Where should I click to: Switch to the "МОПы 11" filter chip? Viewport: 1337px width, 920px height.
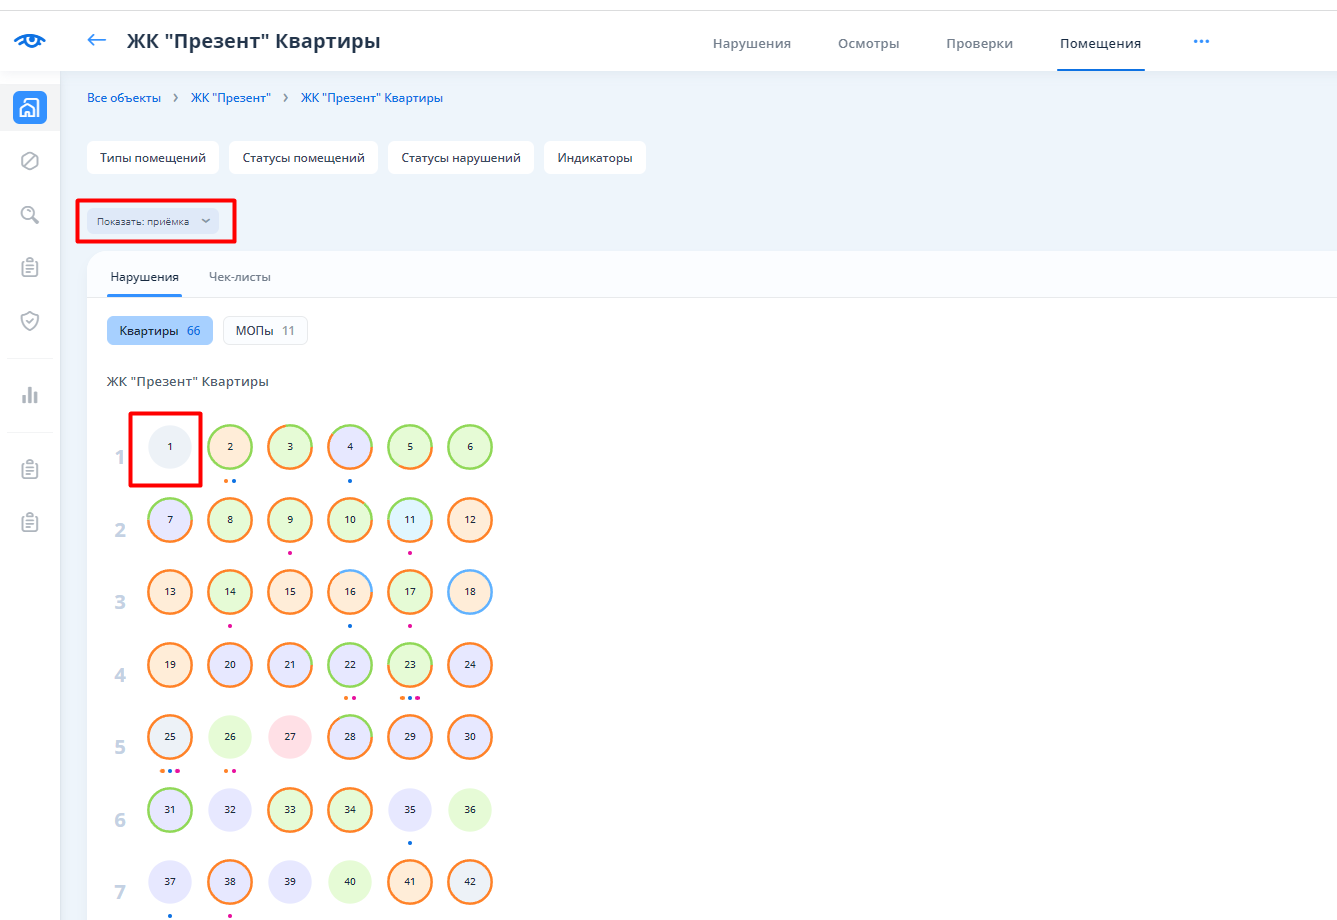265,331
